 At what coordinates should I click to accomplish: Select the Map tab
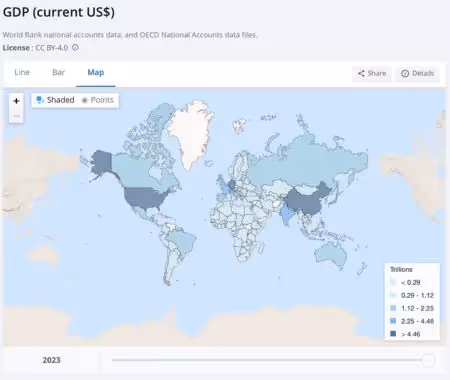tap(96, 73)
